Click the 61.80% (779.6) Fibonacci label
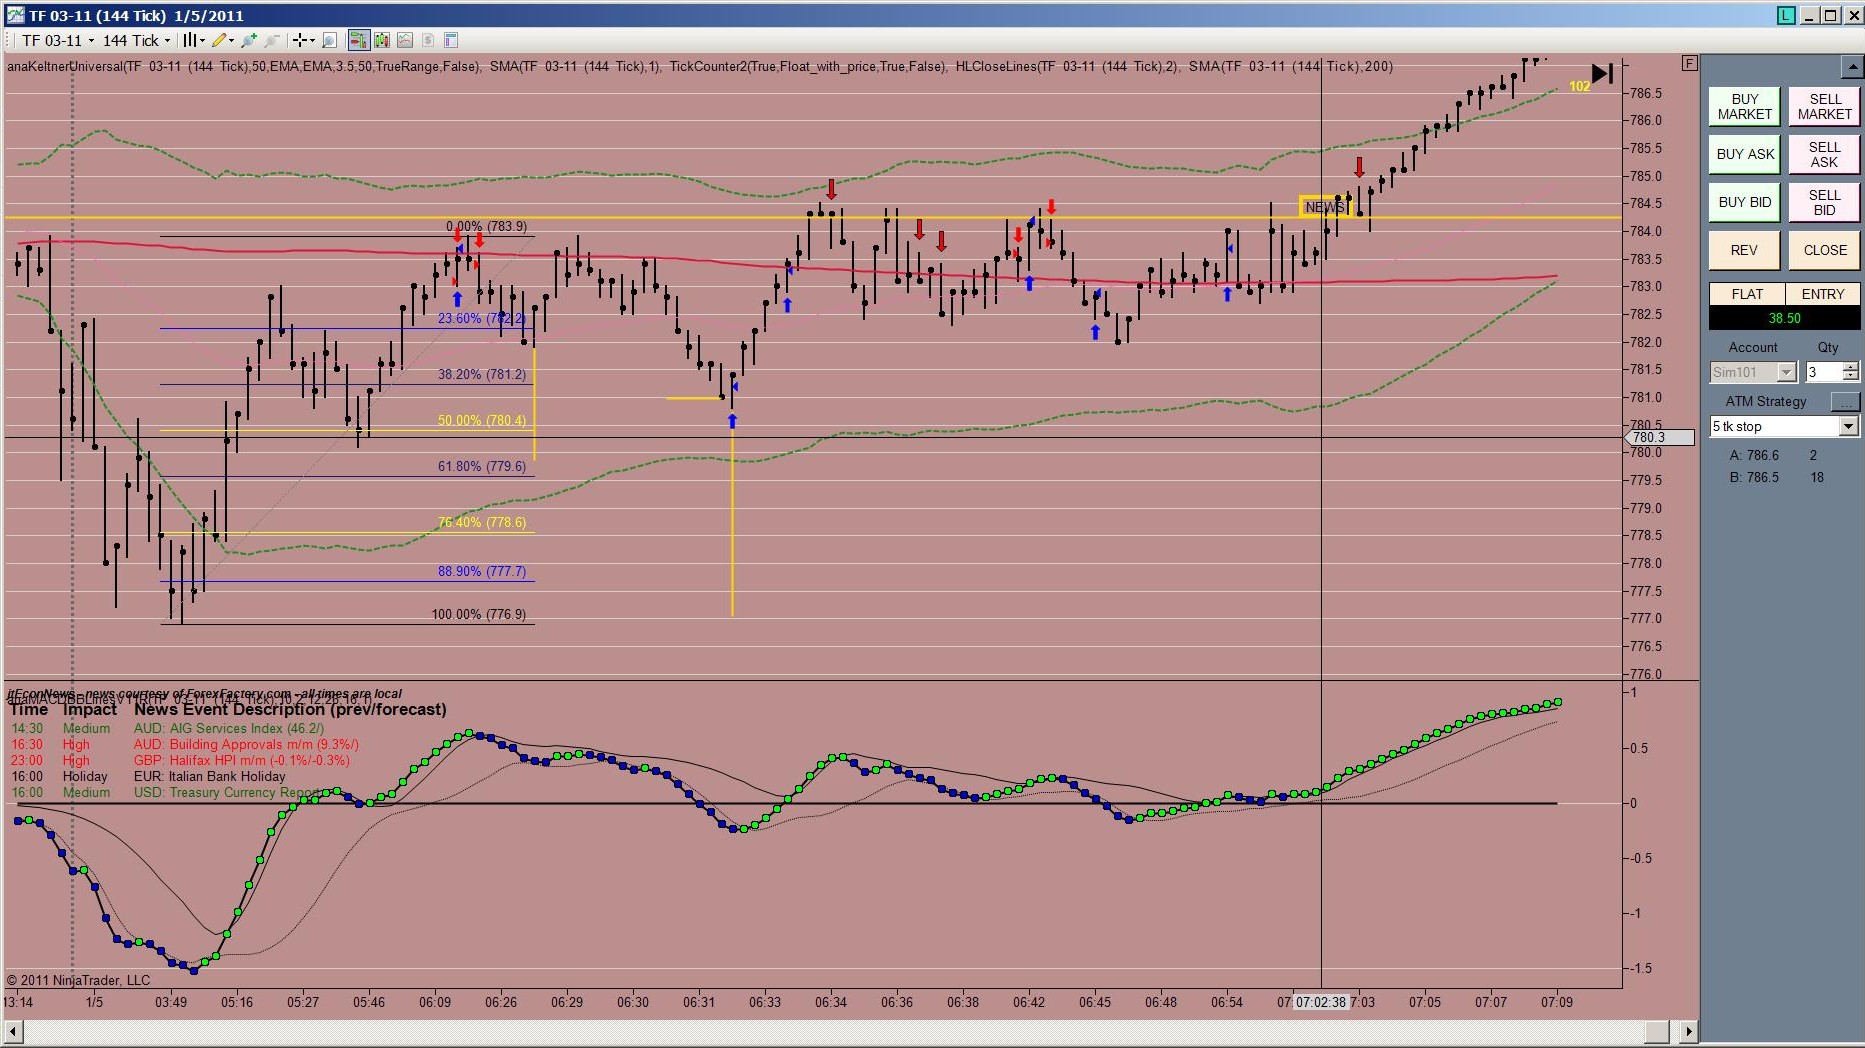The height and width of the screenshot is (1048, 1865). 481,466
